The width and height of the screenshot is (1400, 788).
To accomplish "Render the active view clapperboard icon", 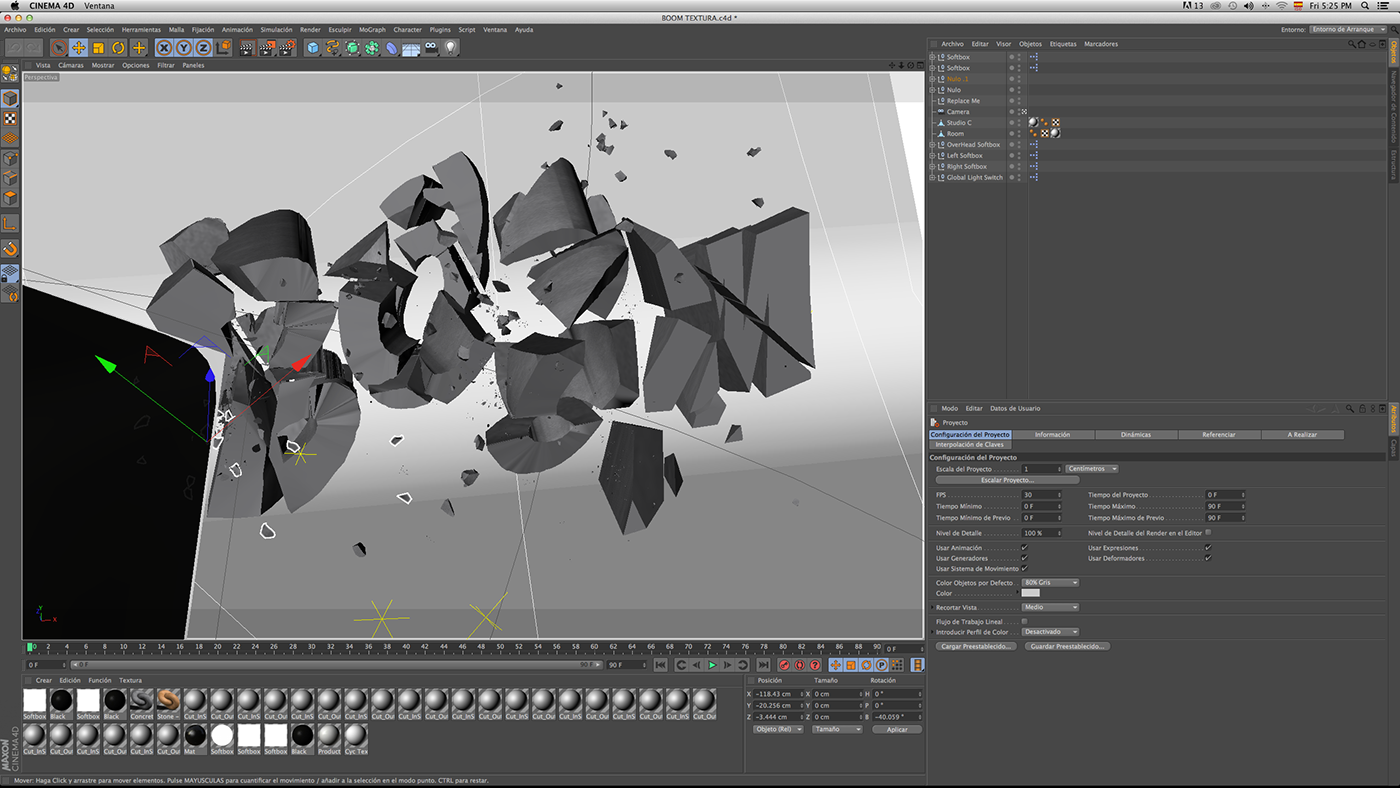I will pos(247,48).
